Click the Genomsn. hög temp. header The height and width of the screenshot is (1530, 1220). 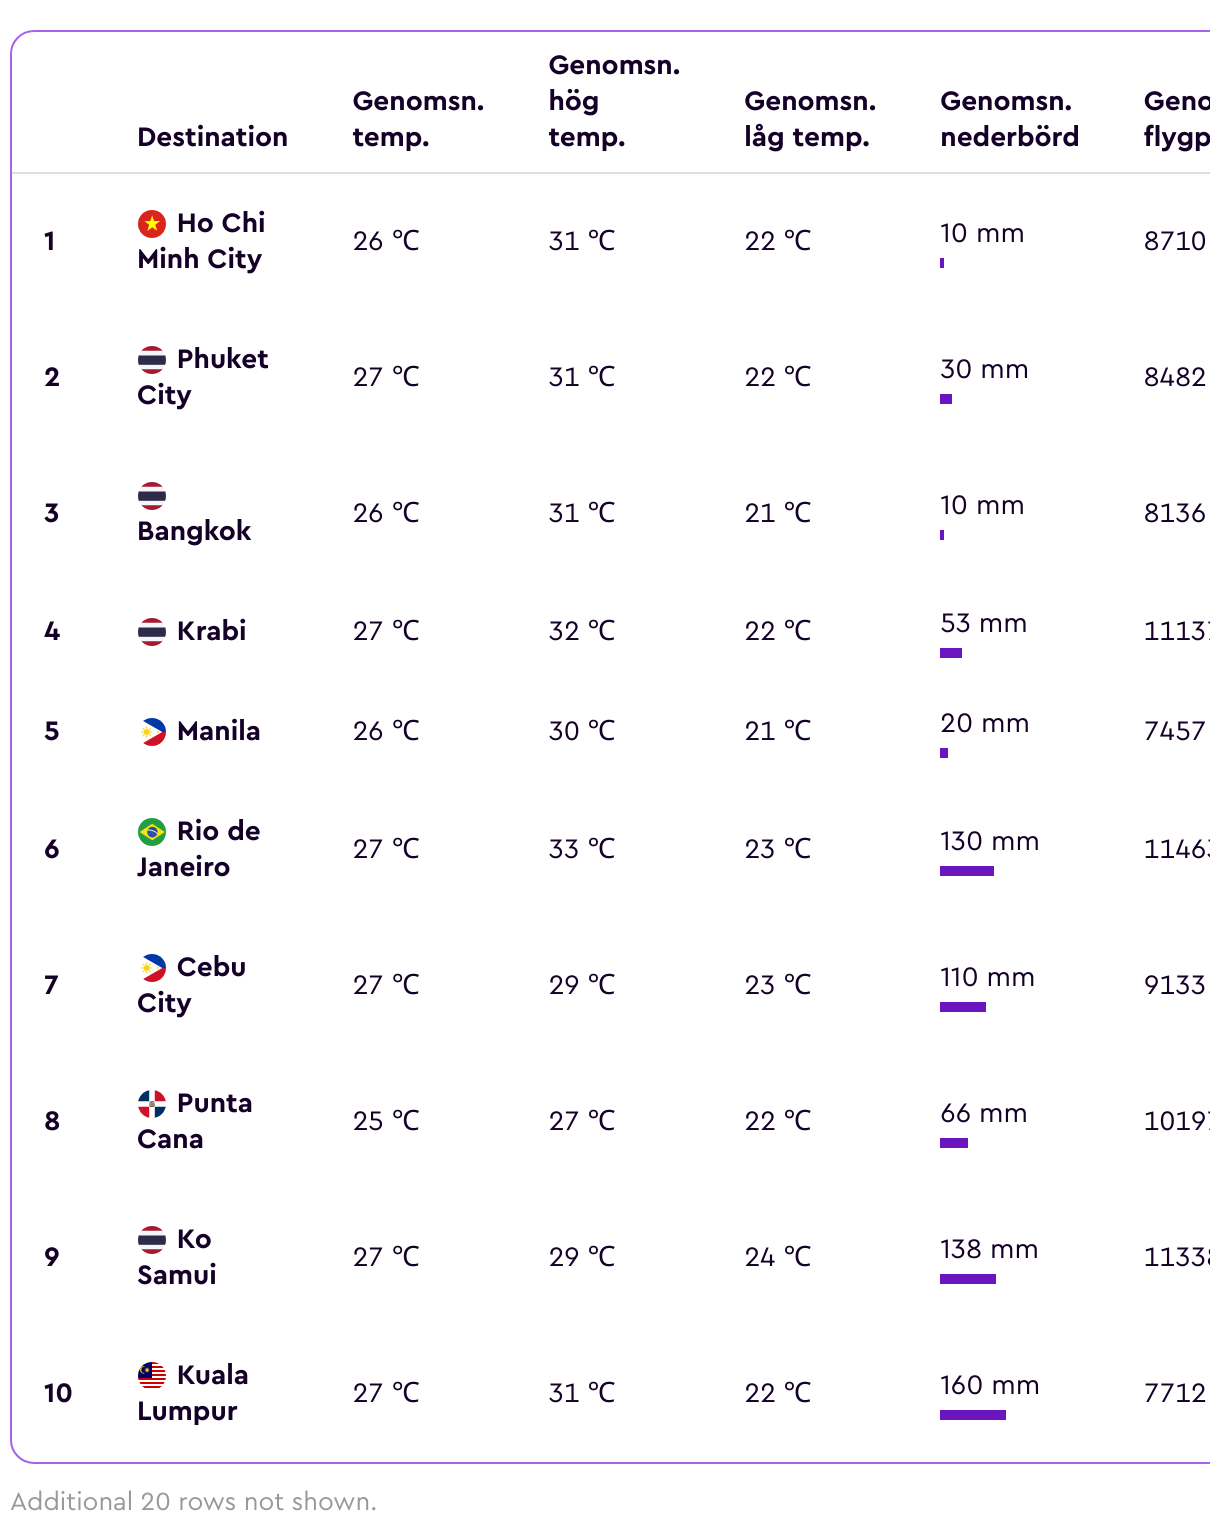coord(614,101)
